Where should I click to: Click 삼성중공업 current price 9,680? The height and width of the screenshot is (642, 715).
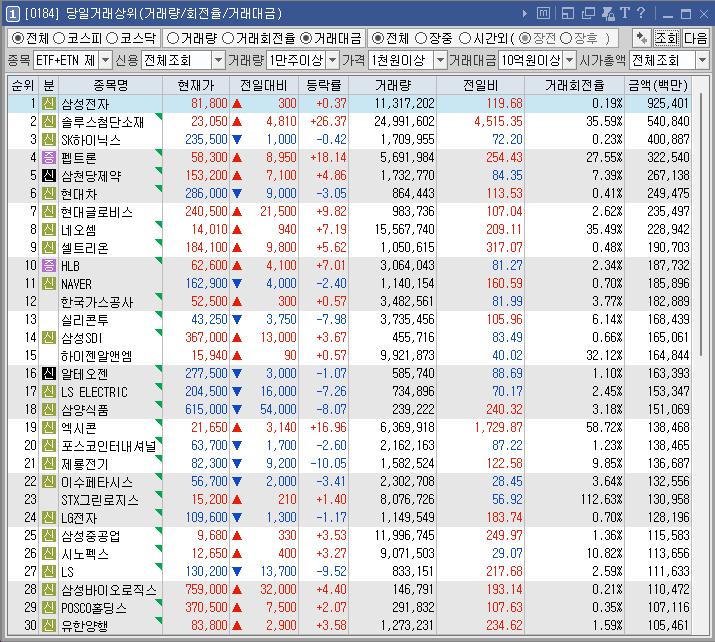pyautogui.click(x=212, y=535)
